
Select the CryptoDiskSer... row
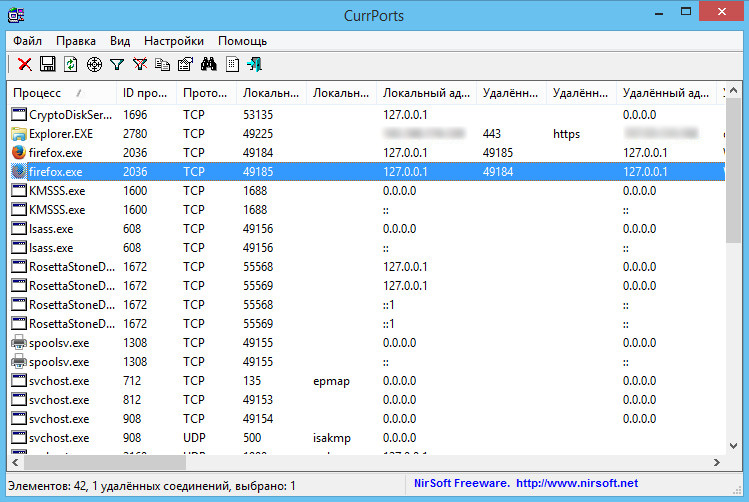click(366, 114)
